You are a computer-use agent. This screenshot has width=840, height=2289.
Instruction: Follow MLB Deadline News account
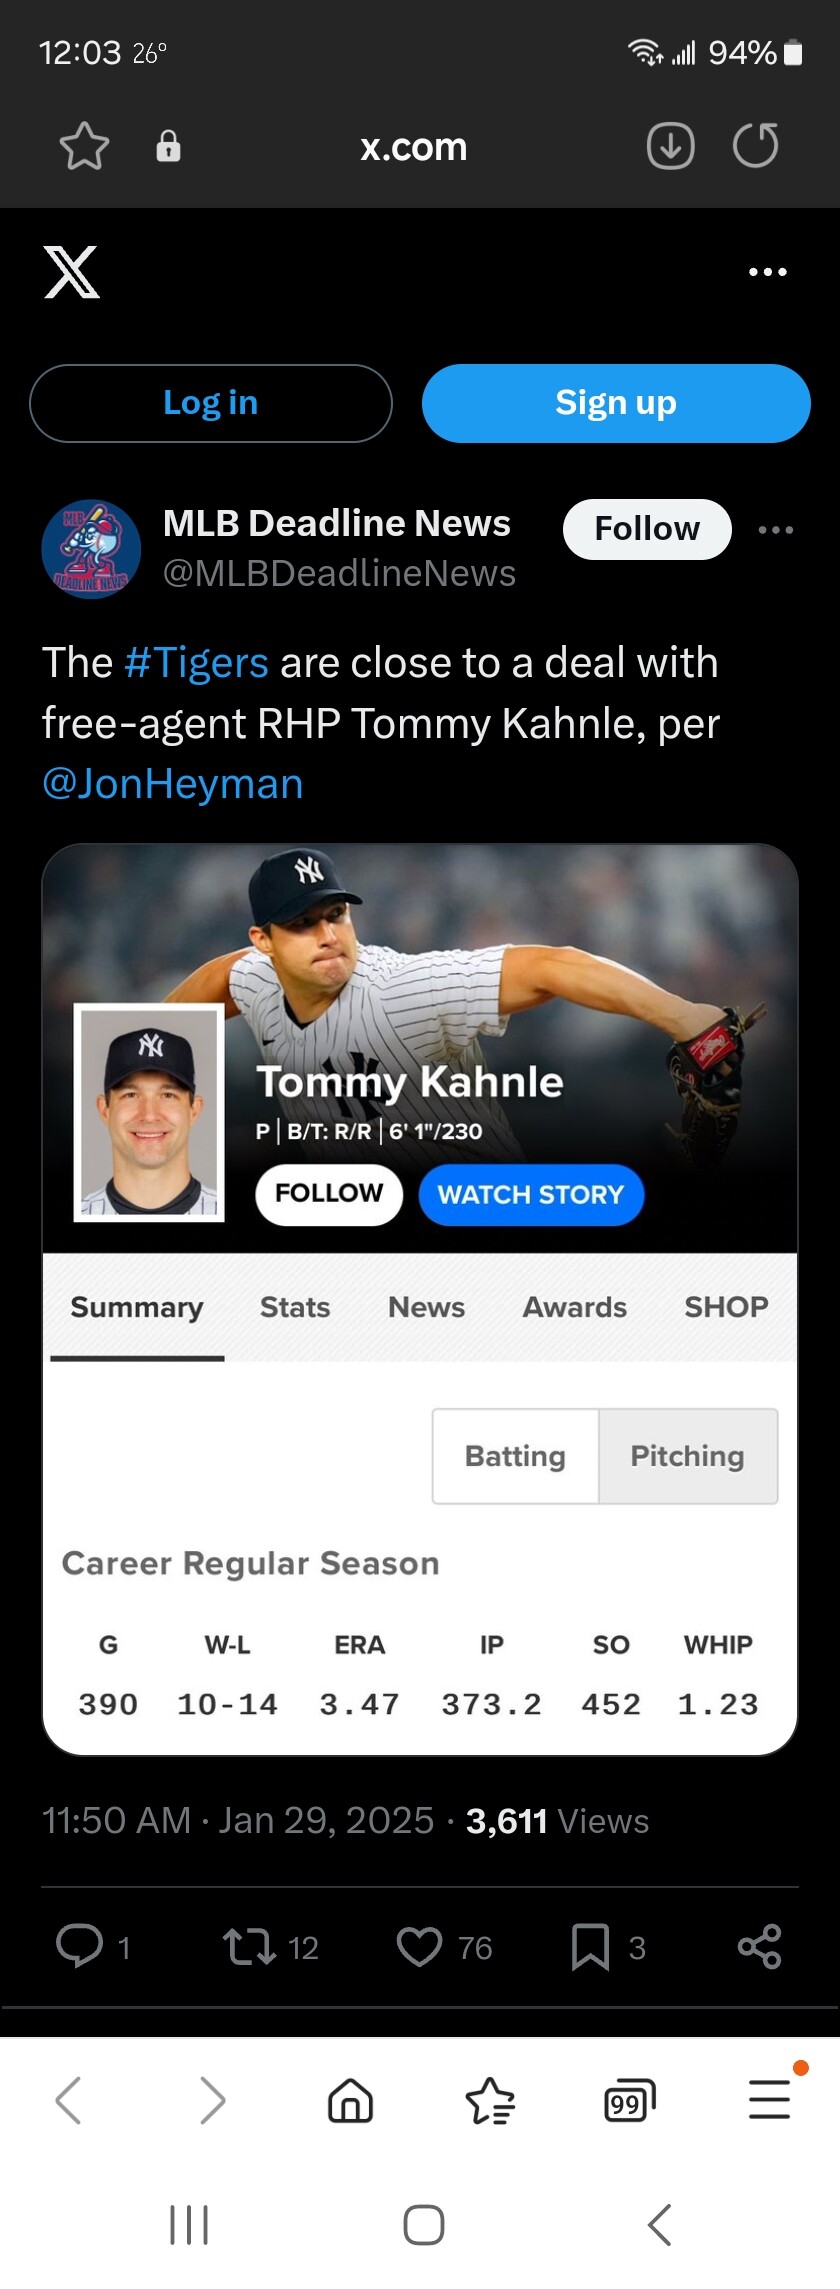point(647,529)
